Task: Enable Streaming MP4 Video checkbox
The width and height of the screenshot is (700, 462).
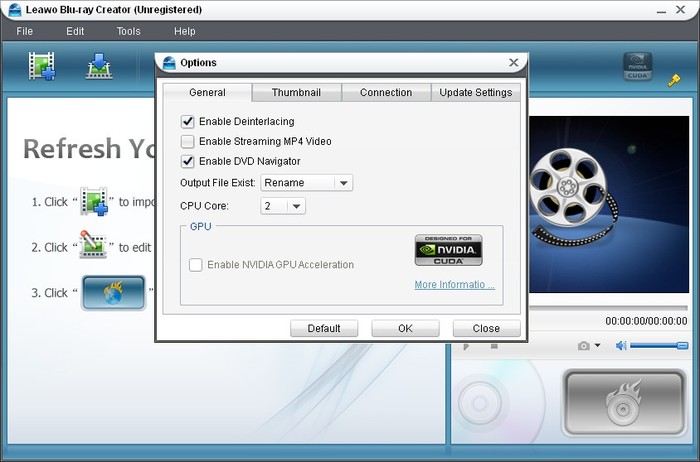Action: pyautogui.click(x=188, y=141)
